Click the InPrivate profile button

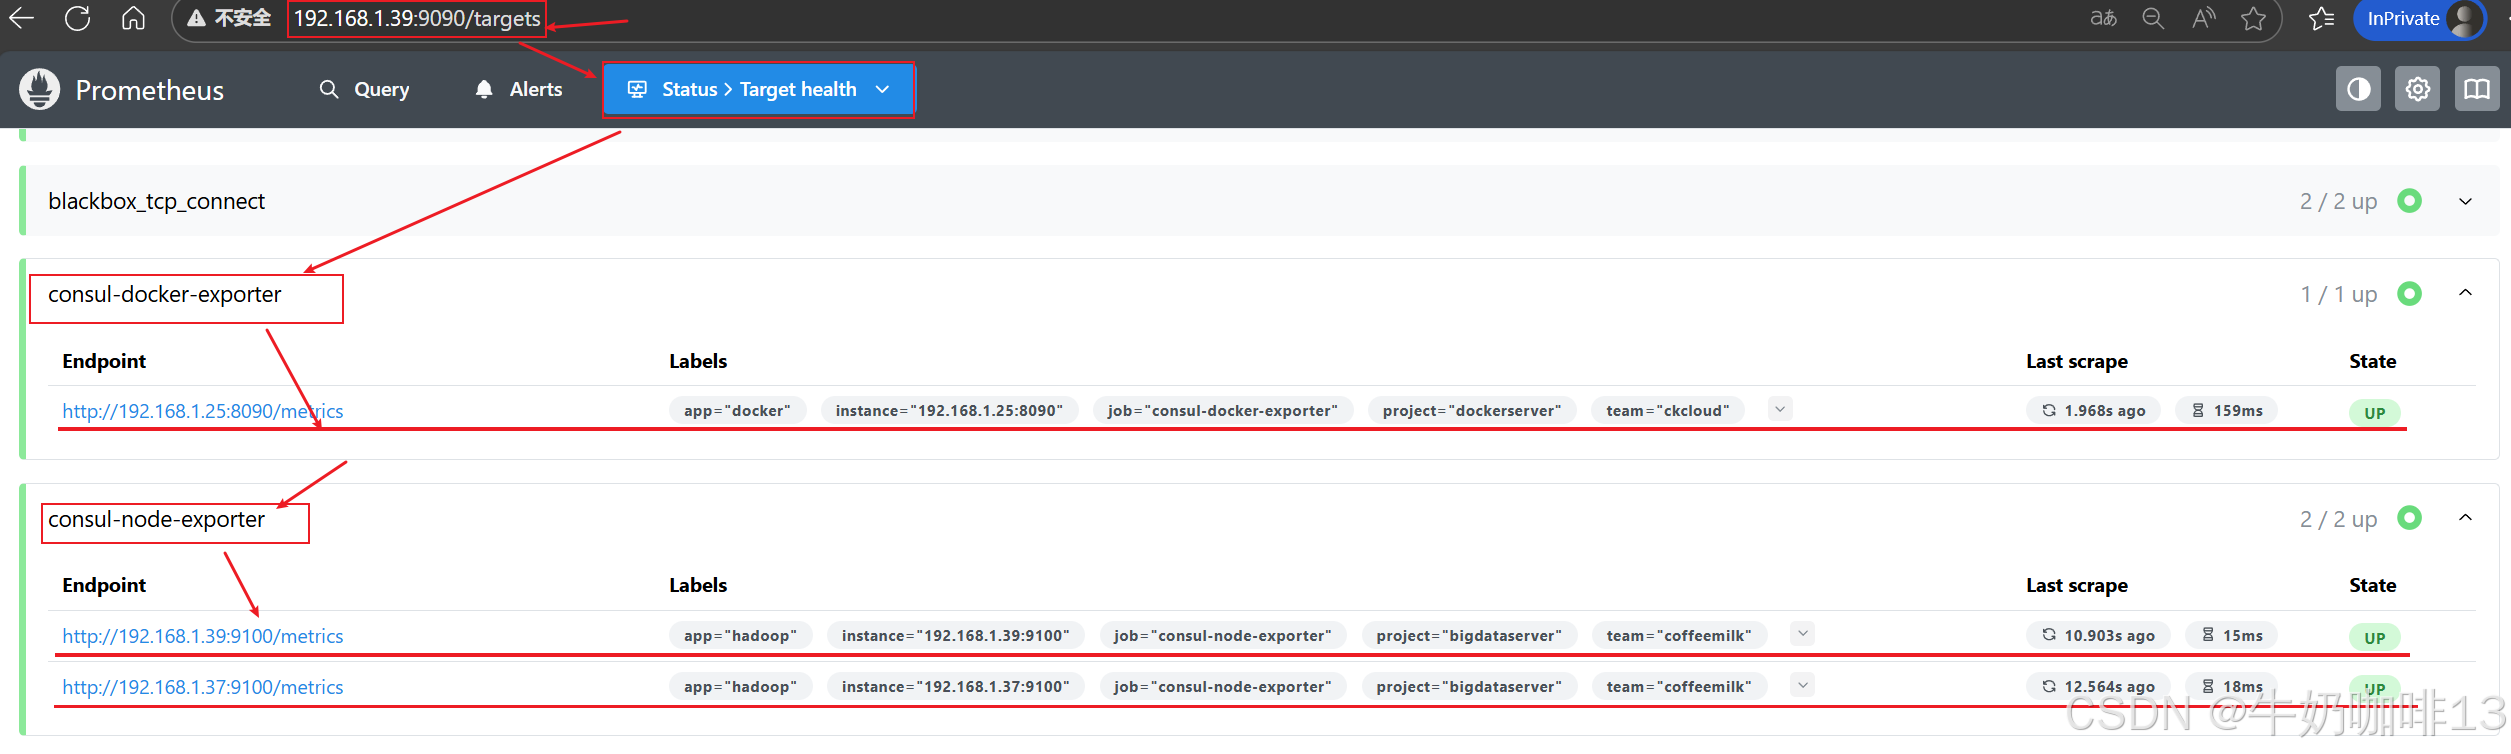pos(2420,19)
